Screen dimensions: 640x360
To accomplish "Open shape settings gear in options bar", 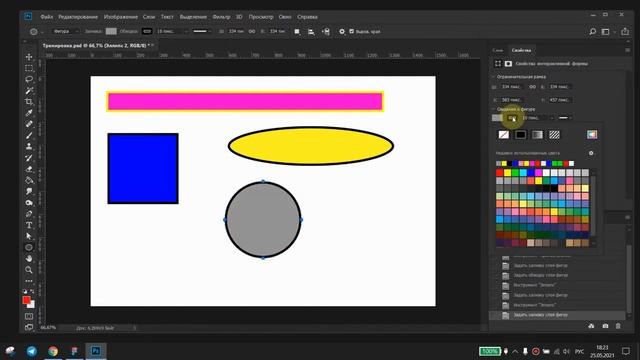I will pos(342,31).
